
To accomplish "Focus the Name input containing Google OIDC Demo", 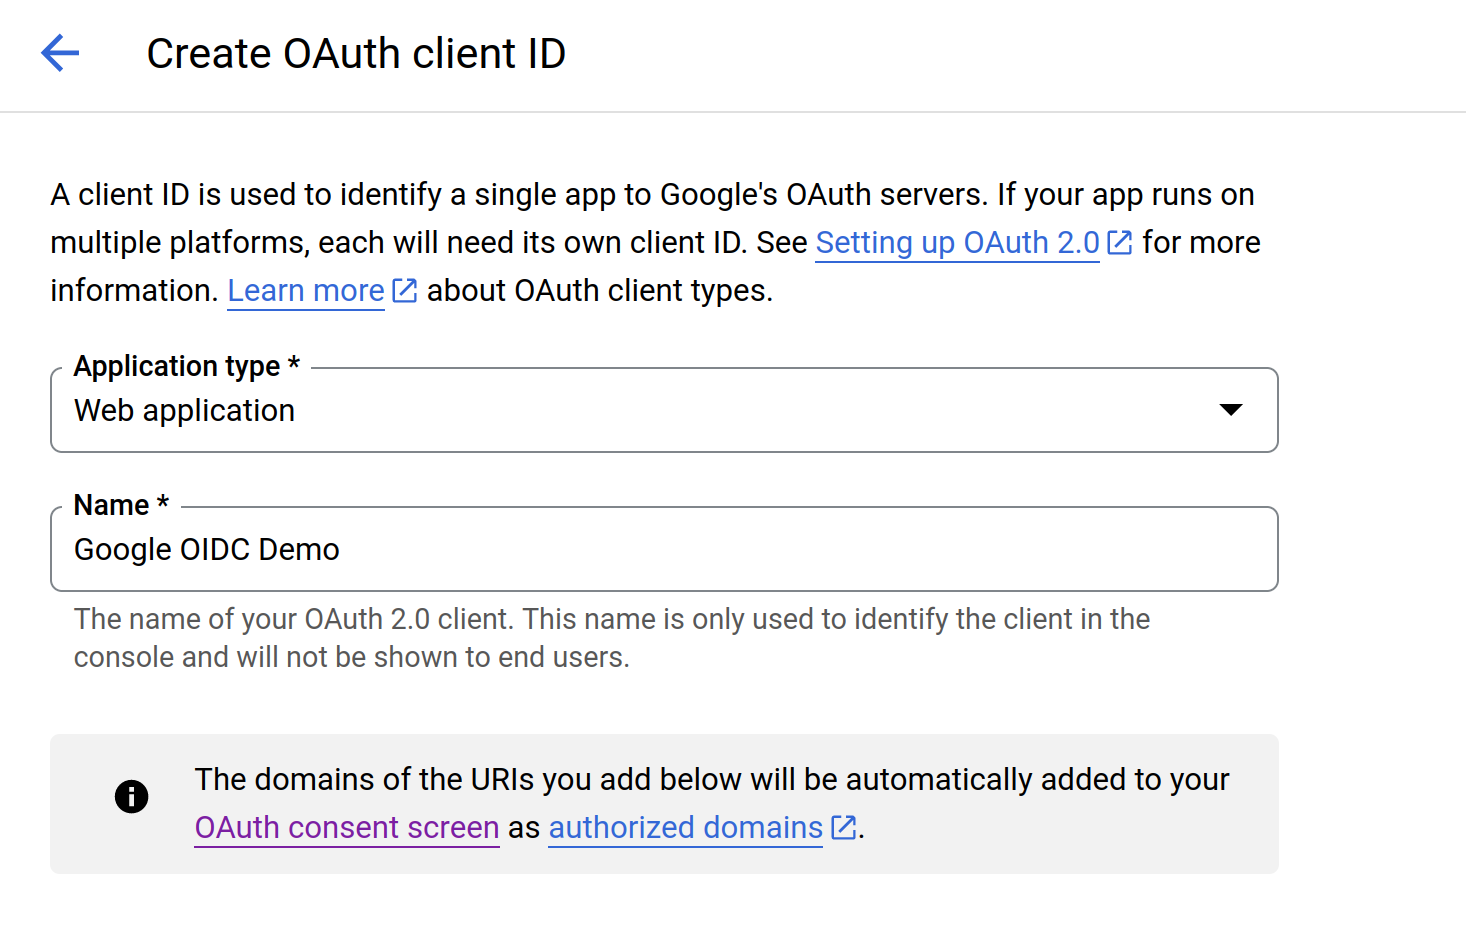I will pyautogui.click(x=664, y=549).
